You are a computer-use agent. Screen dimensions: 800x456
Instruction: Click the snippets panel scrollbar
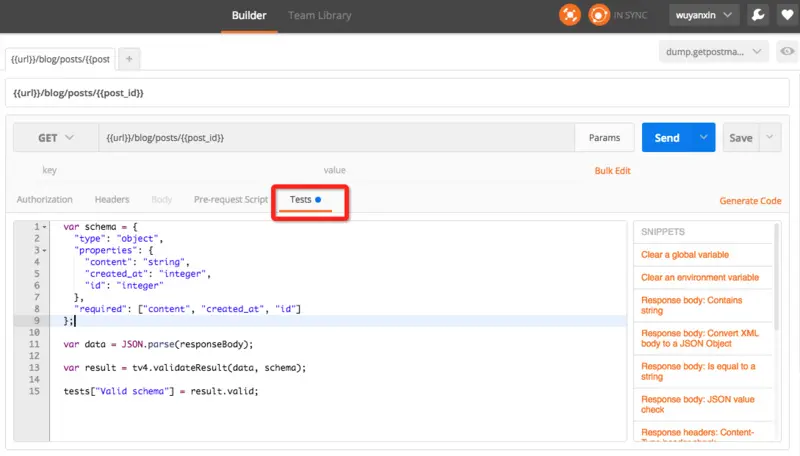tap(777, 278)
